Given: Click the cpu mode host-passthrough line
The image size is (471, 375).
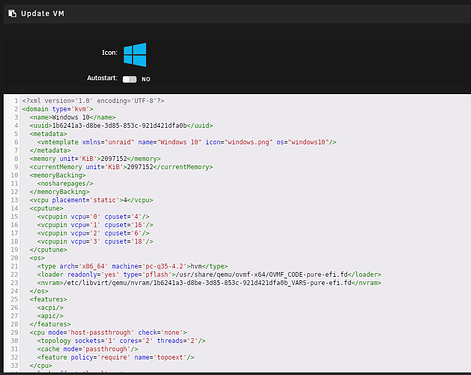Looking at the screenshot, I should (x=108, y=332).
